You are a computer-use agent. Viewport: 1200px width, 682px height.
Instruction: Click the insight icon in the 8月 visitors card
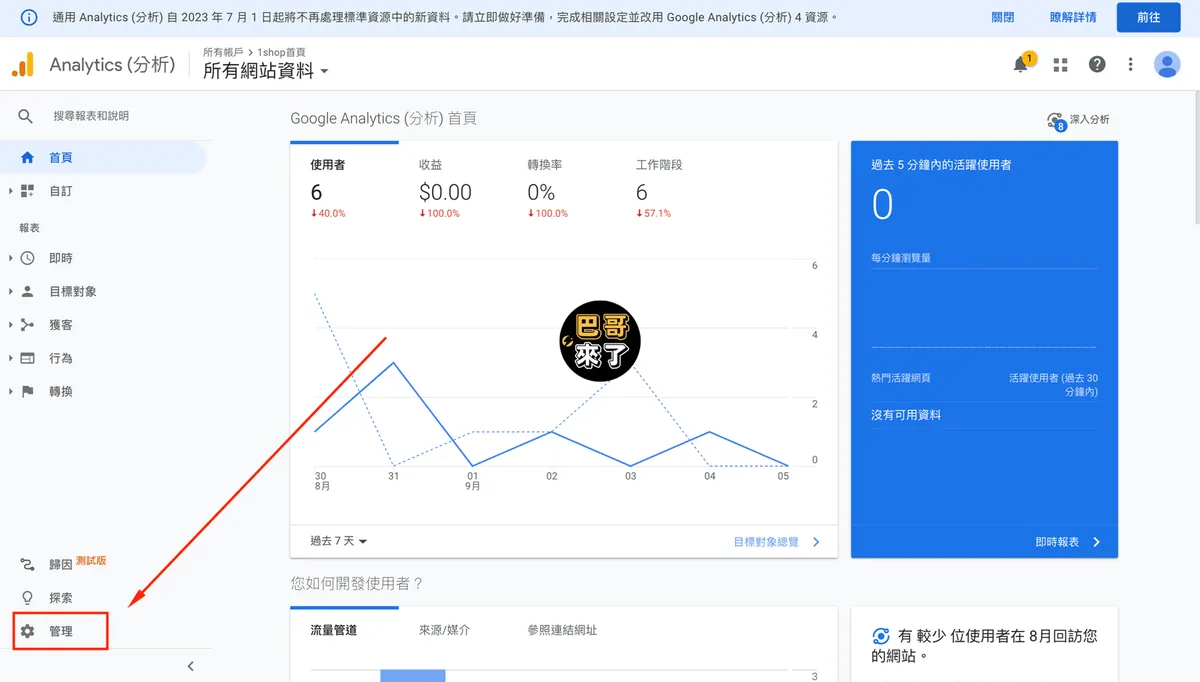pos(881,636)
